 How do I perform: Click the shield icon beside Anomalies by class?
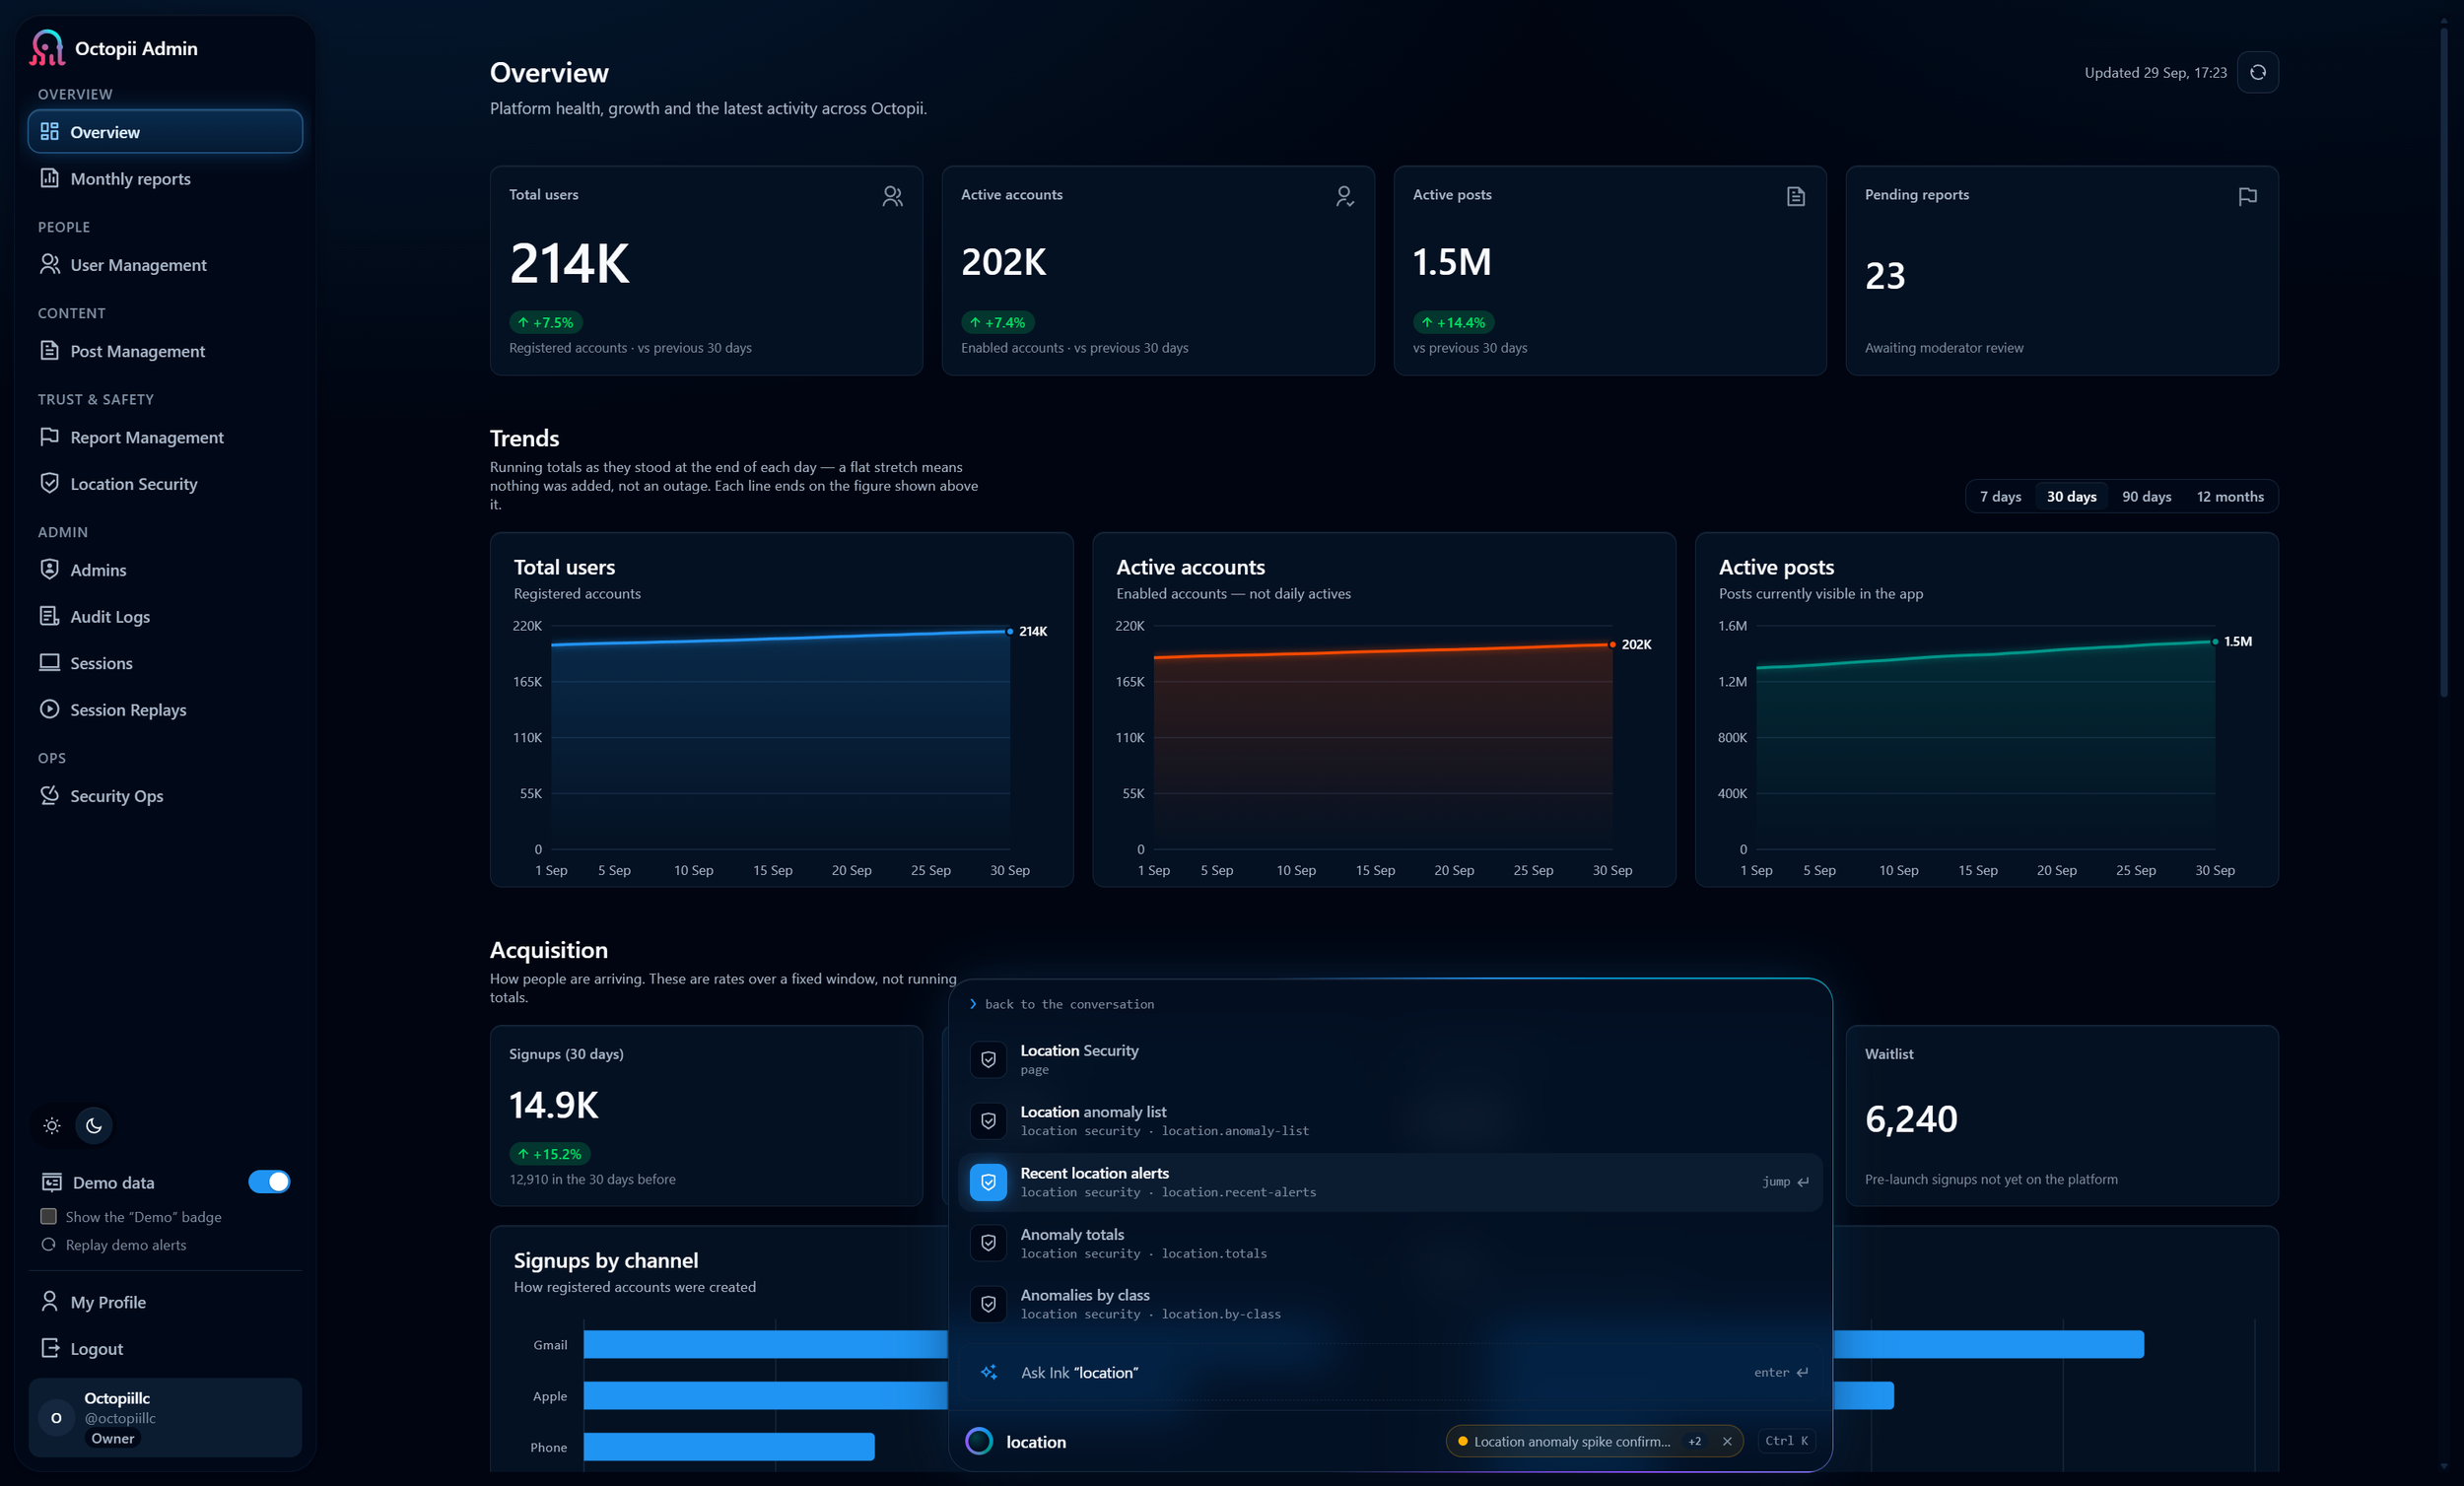coord(988,1303)
